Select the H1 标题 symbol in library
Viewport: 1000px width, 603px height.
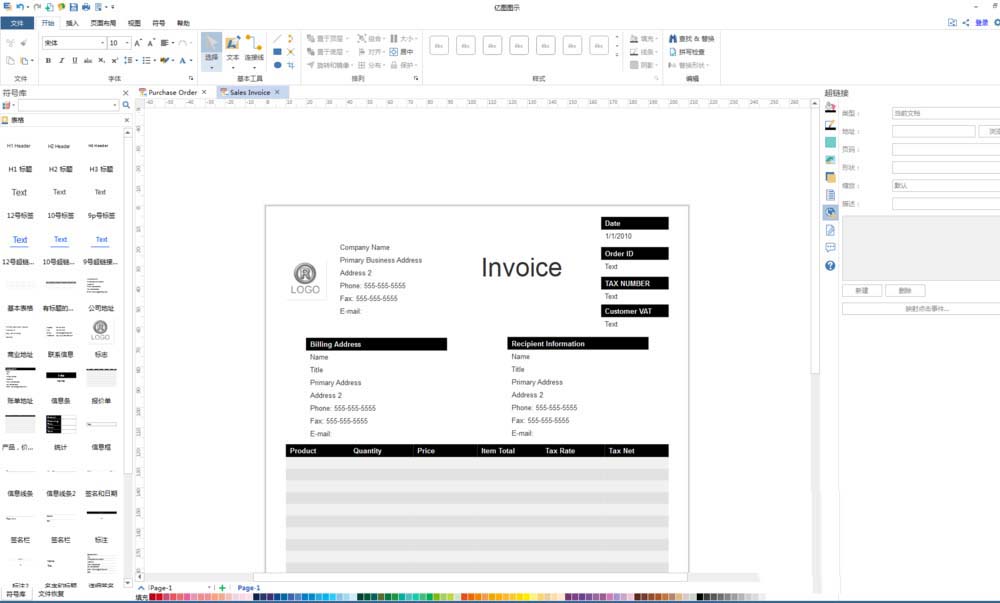(x=20, y=169)
